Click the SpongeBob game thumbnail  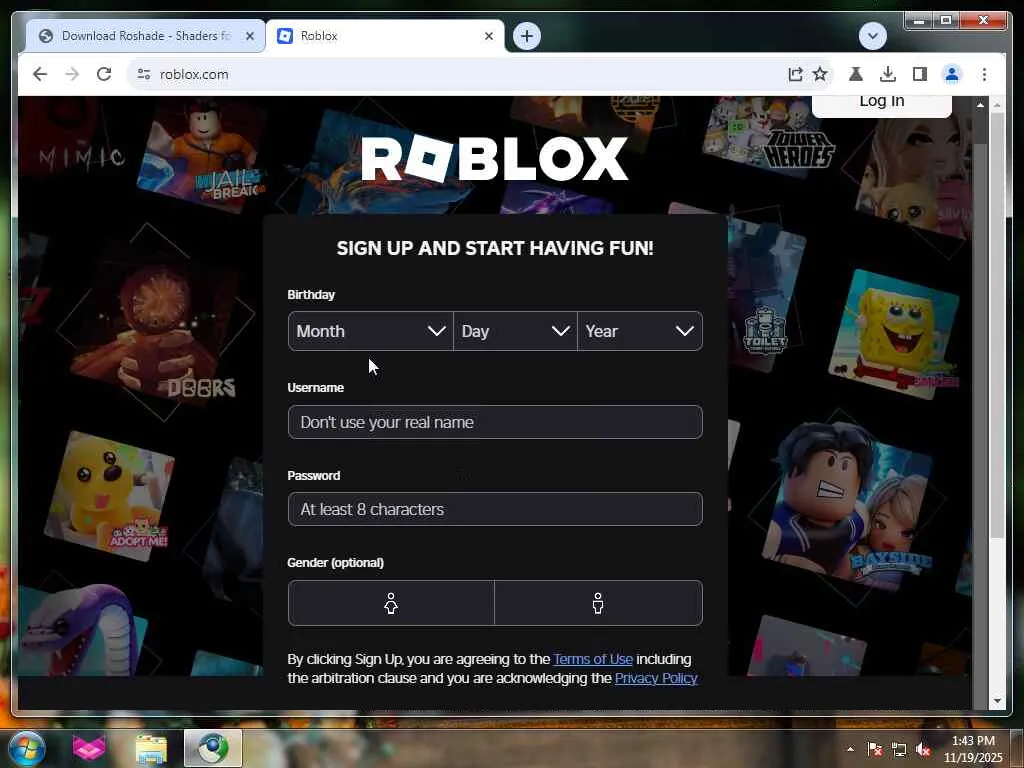point(893,334)
